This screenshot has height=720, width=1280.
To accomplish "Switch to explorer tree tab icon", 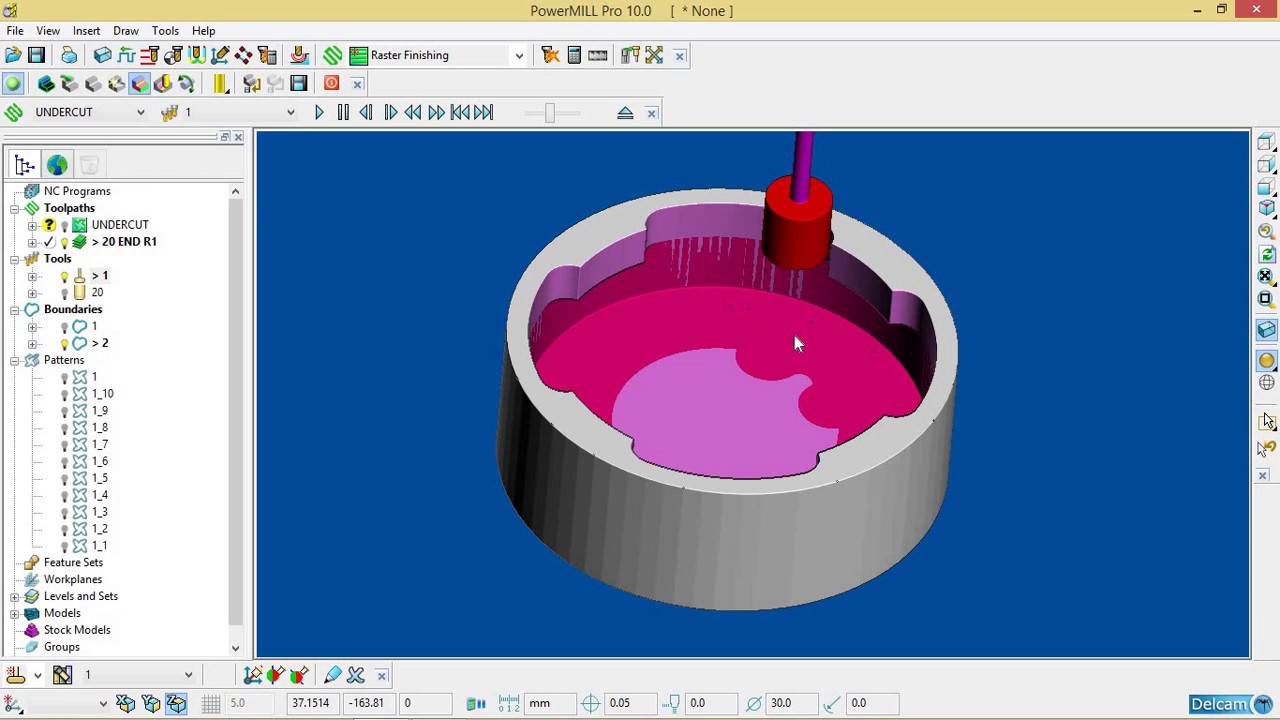I will pyautogui.click(x=25, y=165).
